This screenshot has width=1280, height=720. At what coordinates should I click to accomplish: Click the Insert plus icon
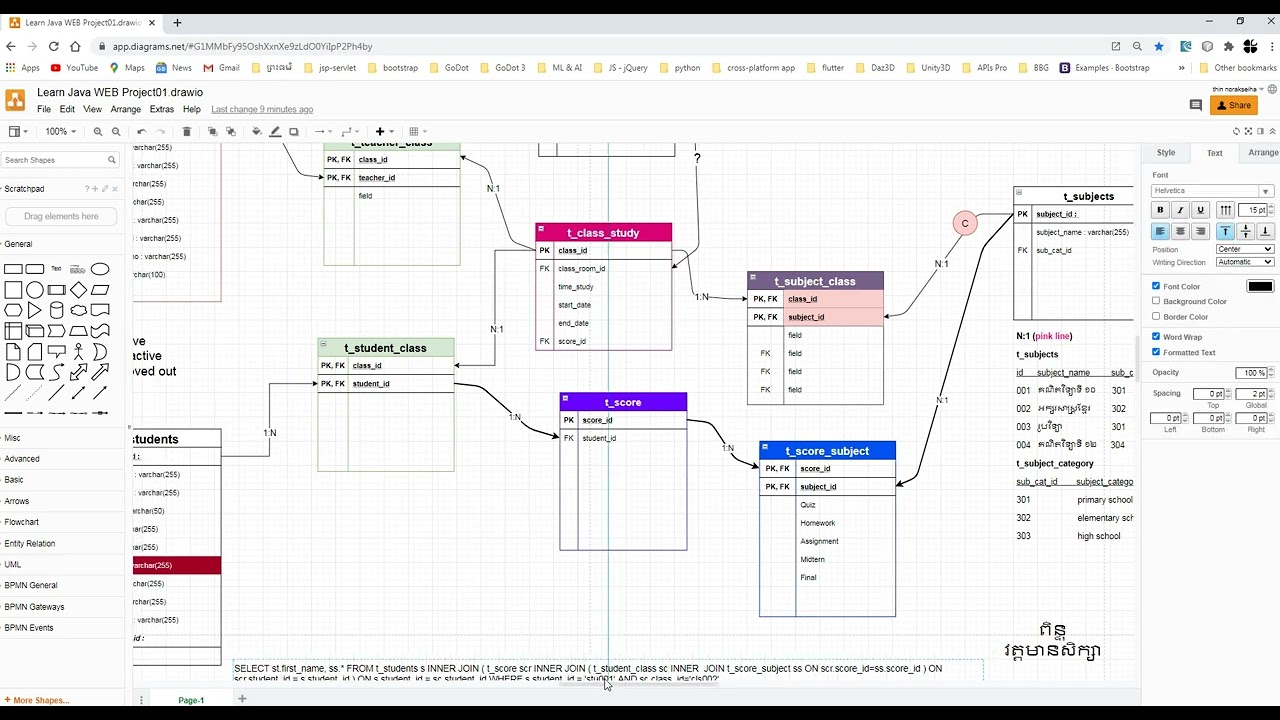pos(380,131)
